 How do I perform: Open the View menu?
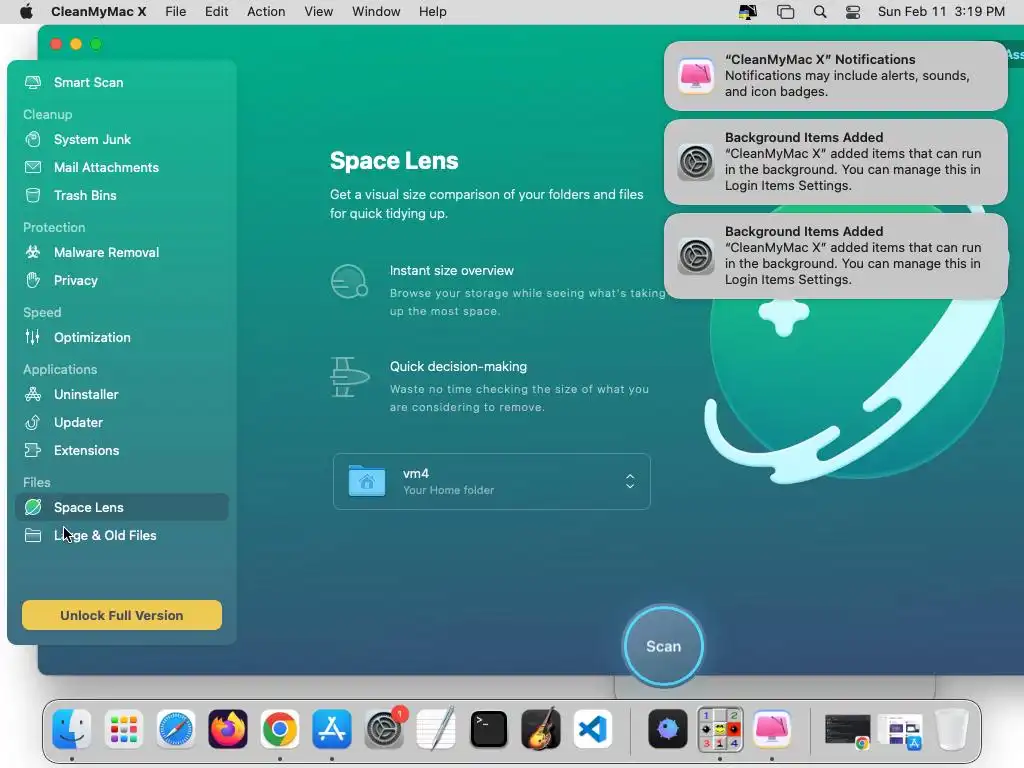319,12
